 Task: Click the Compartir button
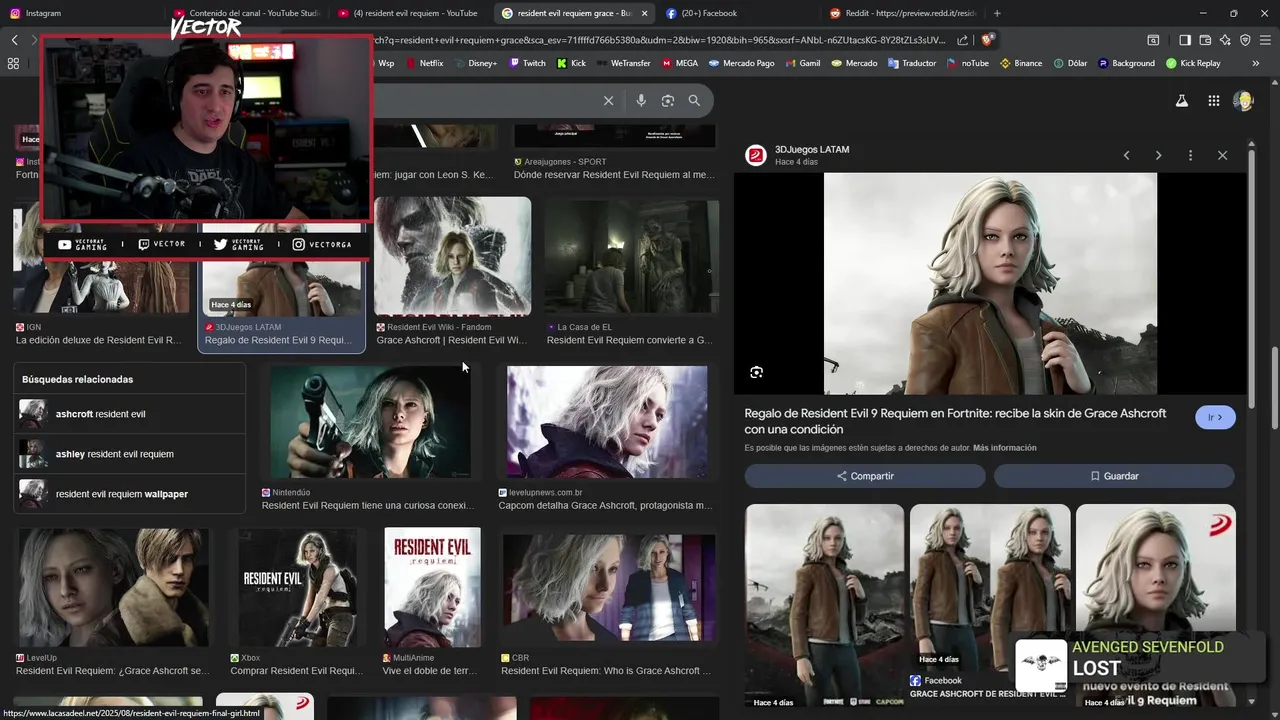click(x=865, y=476)
